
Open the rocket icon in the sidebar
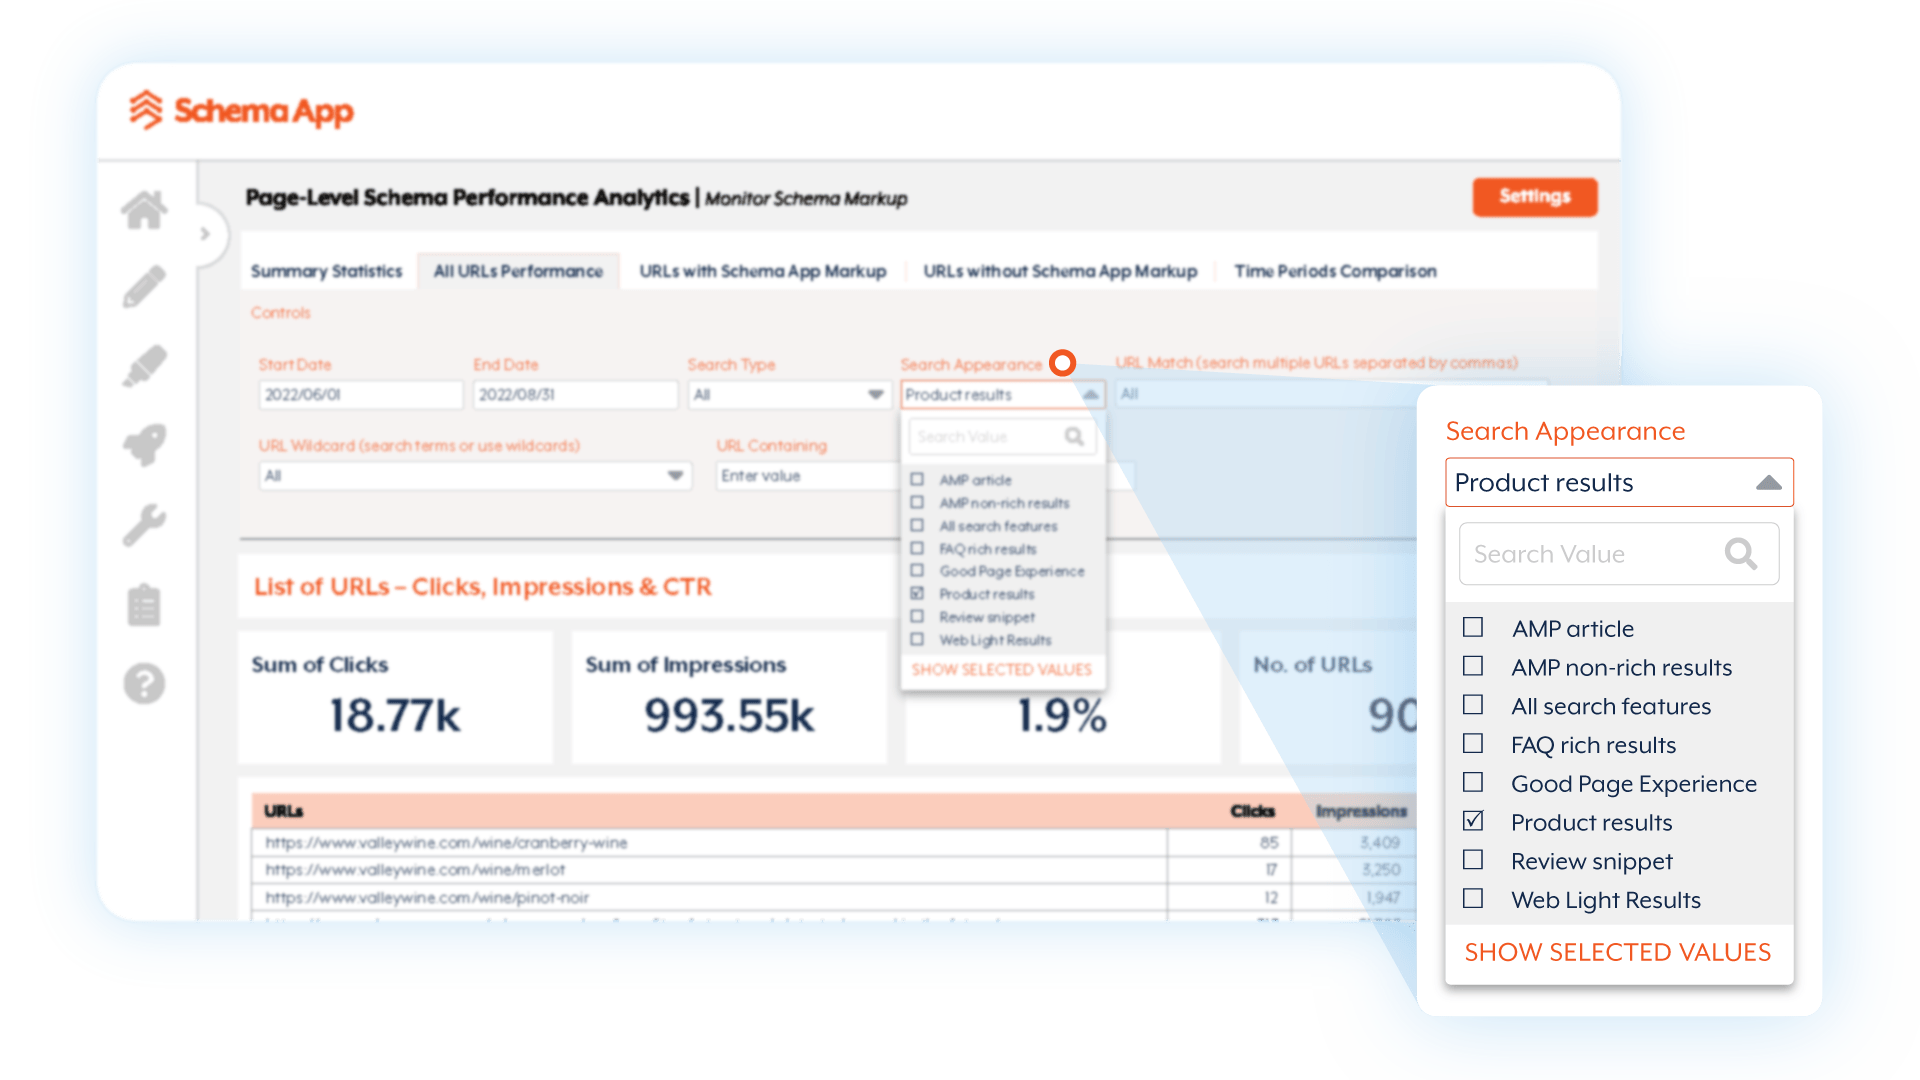144,446
